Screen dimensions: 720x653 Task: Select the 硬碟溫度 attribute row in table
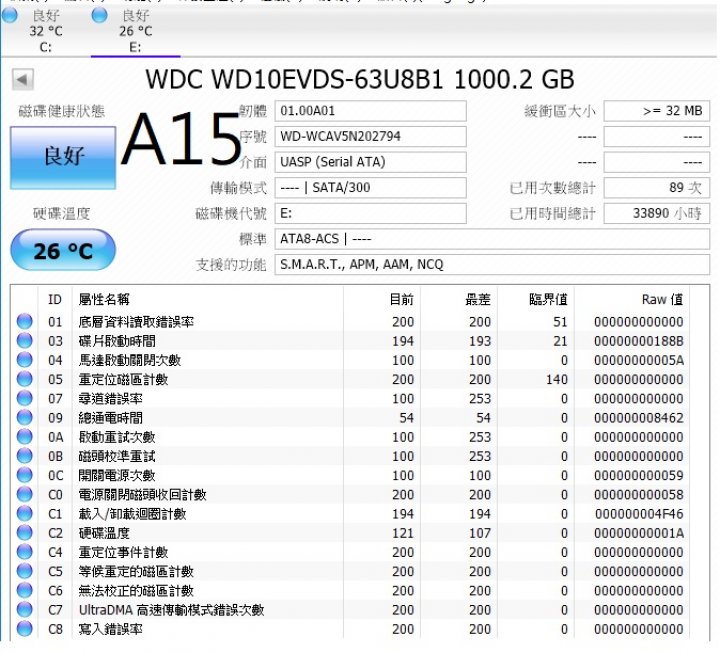[x=350, y=533]
